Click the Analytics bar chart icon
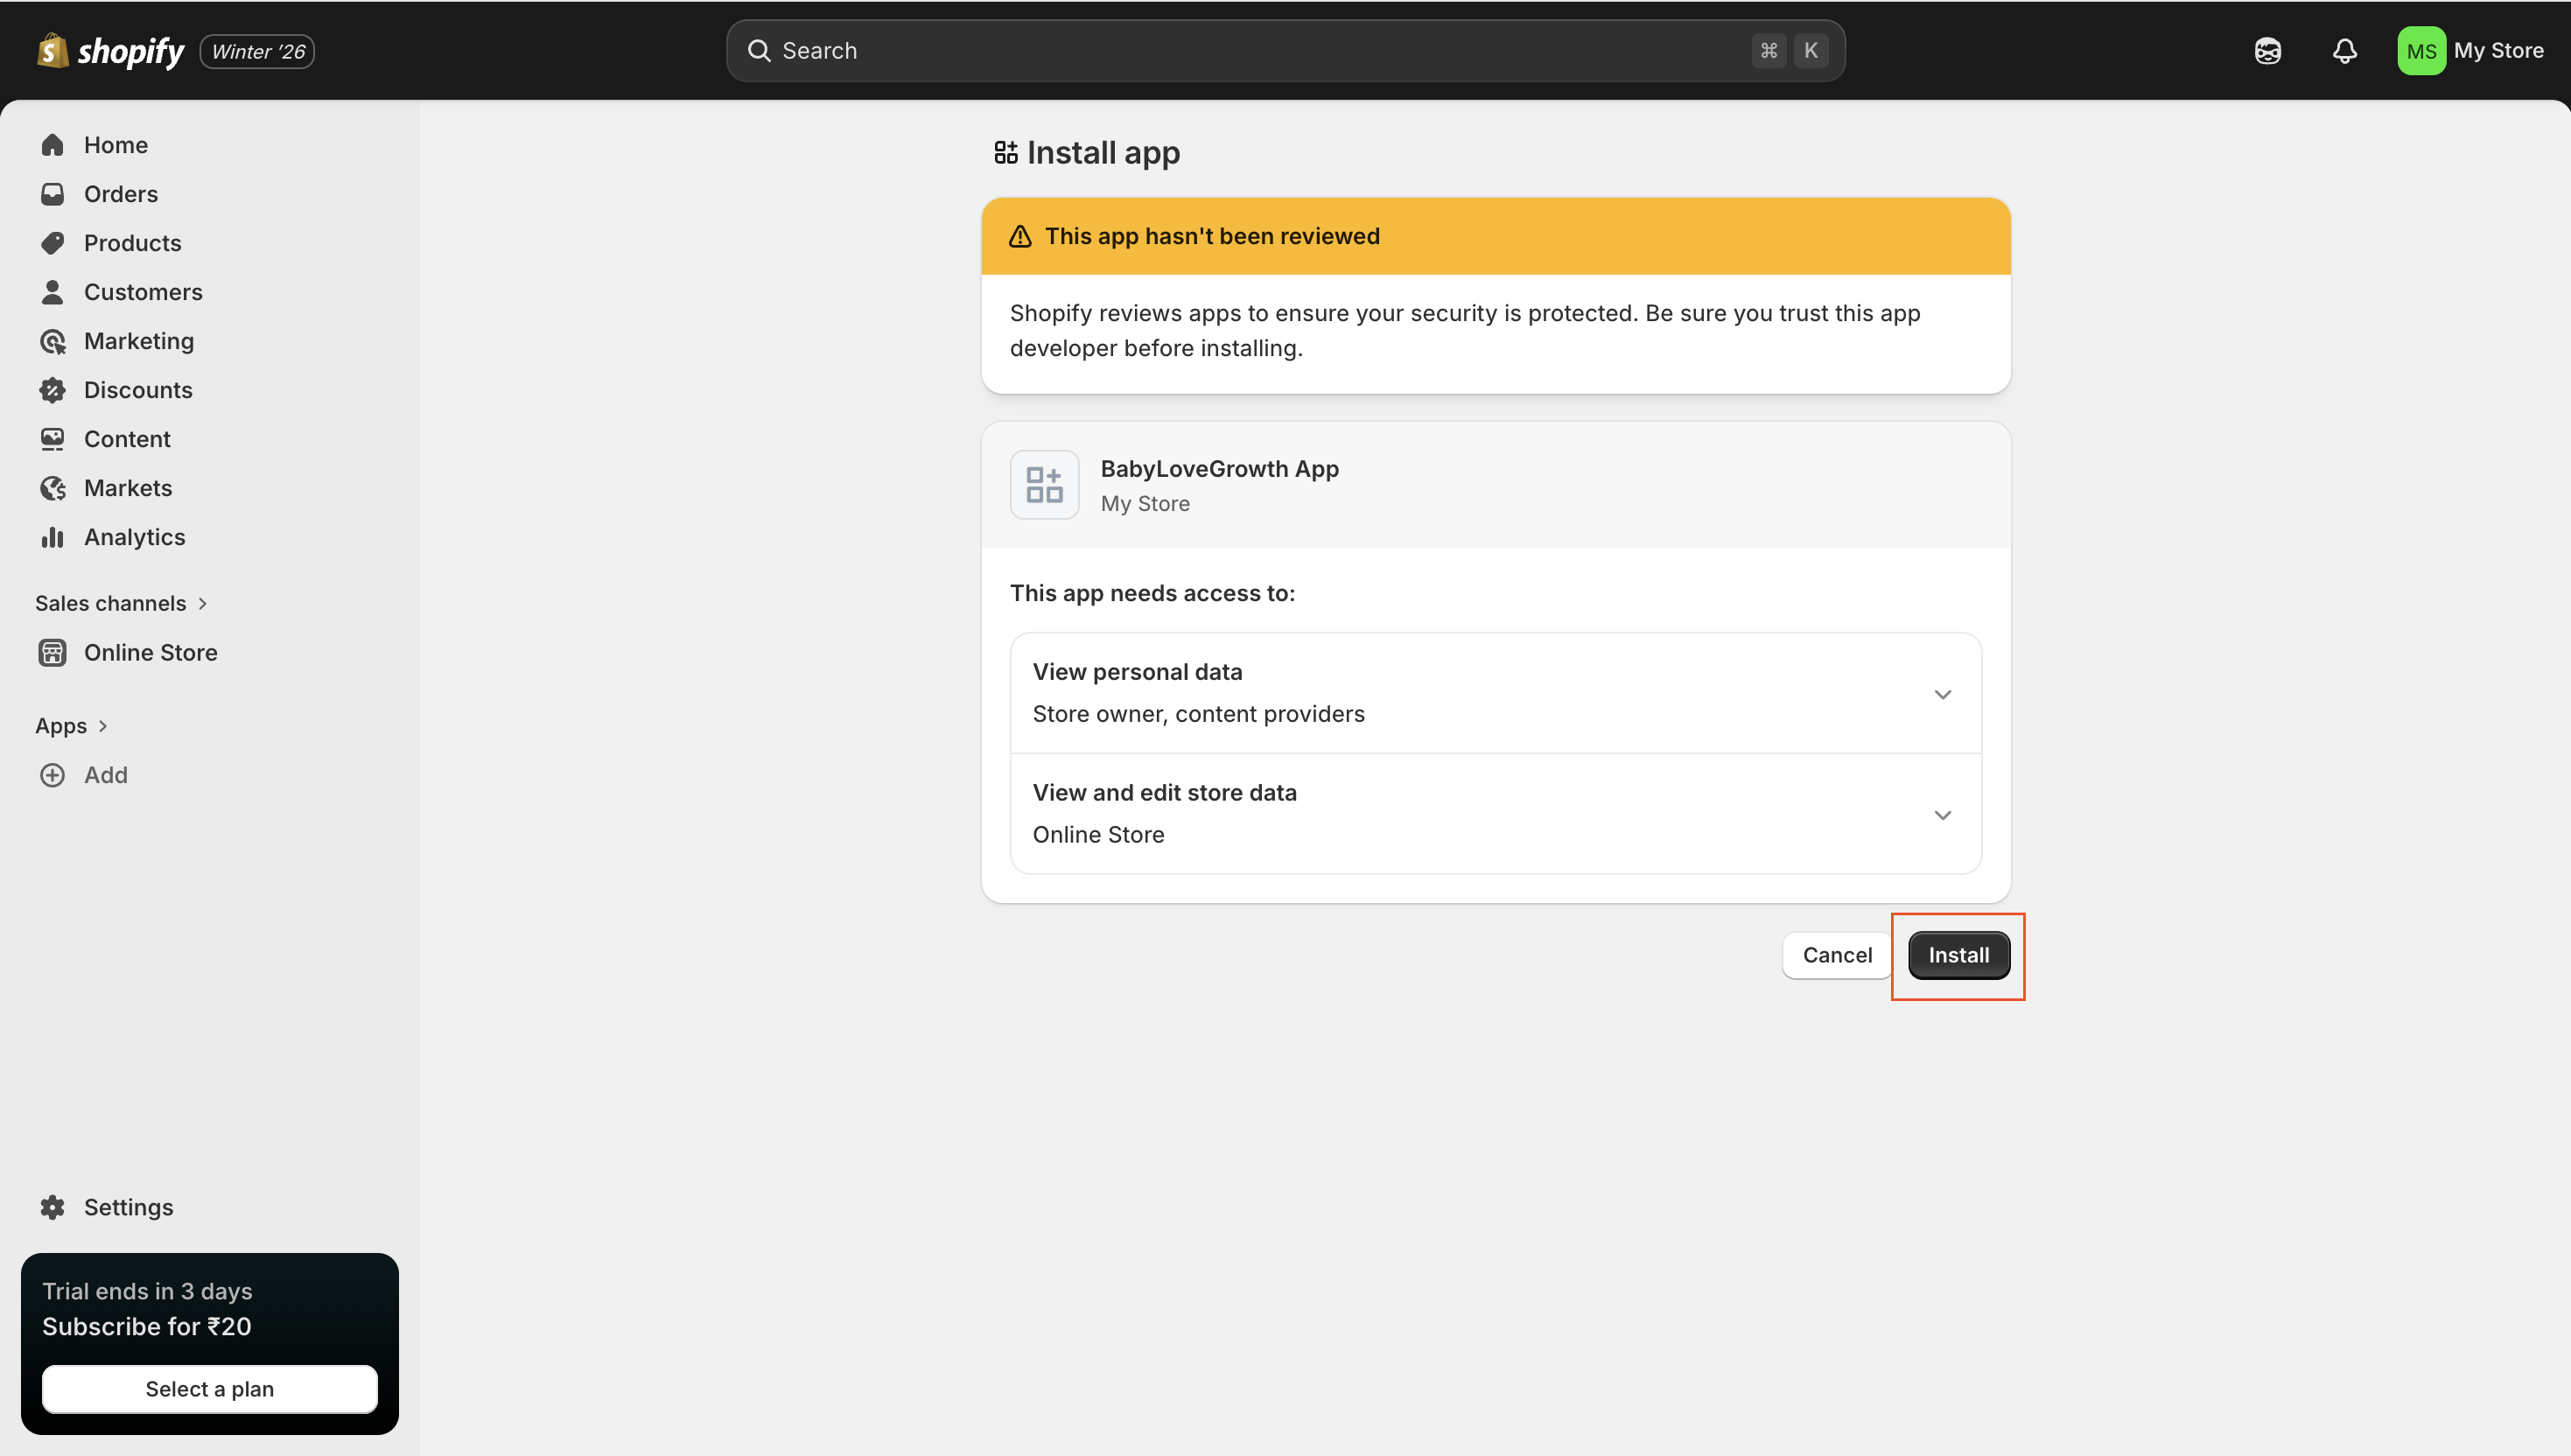2571x1456 pixels. pyautogui.click(x=52, y=537)
